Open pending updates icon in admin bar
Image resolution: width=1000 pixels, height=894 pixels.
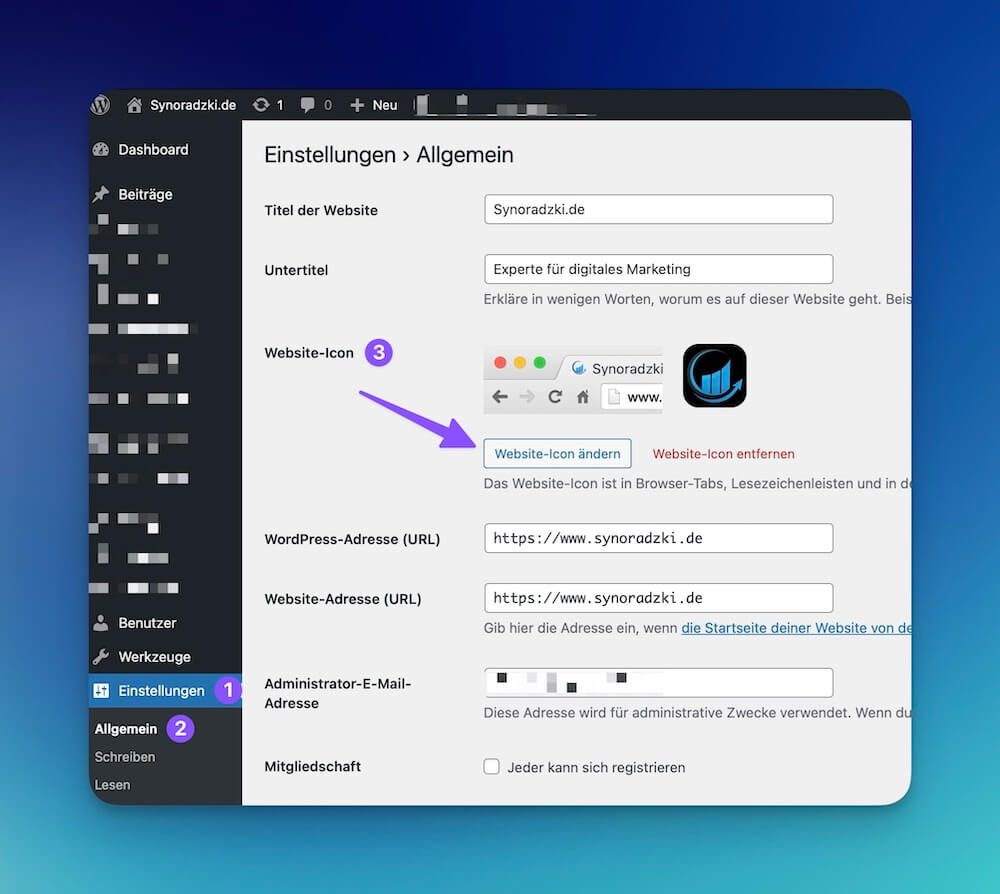pos(261,105)
